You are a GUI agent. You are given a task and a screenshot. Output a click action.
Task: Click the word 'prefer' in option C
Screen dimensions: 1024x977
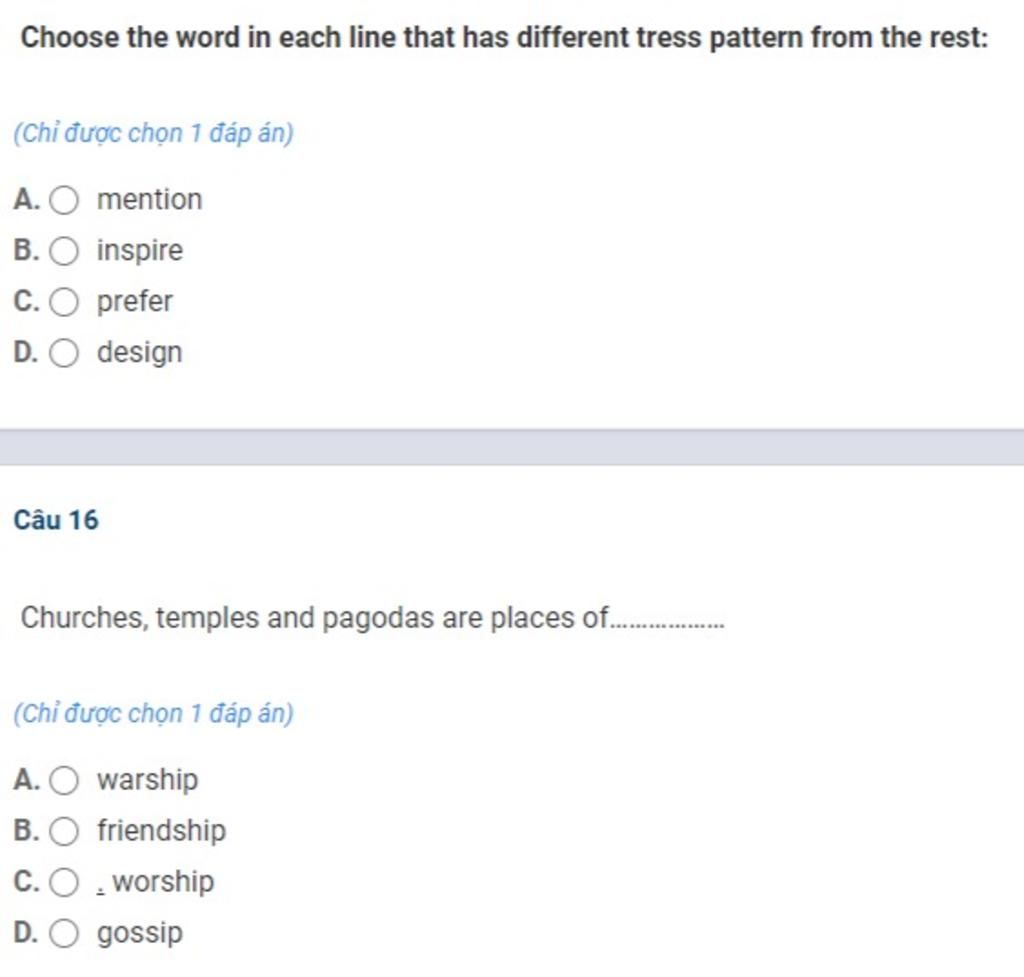coord(135,302)
